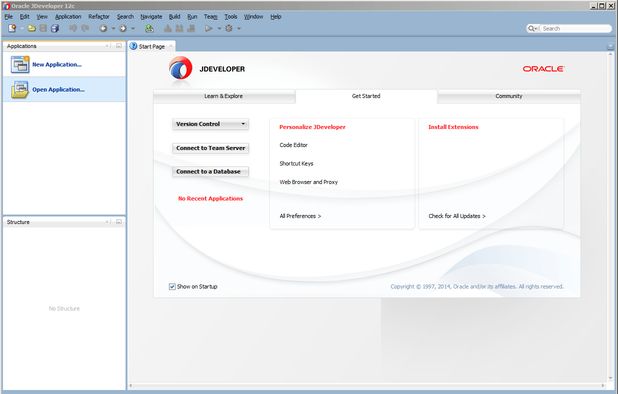Click the Cancel build toolbar icon
This screenshot has height=394, width=618.
(x=192, y=28)
